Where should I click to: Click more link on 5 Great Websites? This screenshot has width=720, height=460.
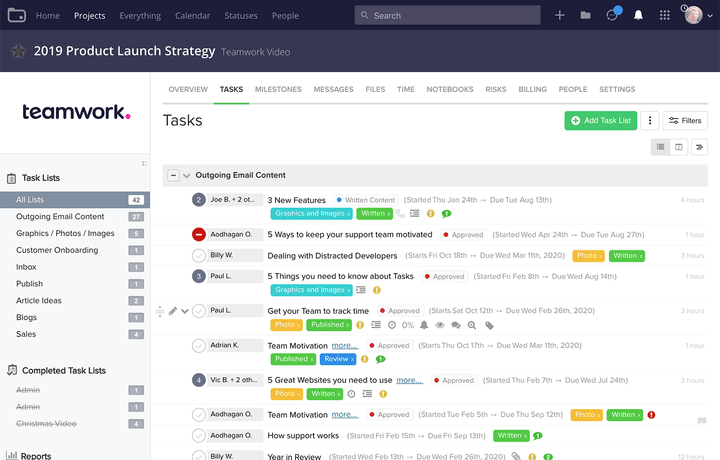pyautogui.click(x=410, y=380)
